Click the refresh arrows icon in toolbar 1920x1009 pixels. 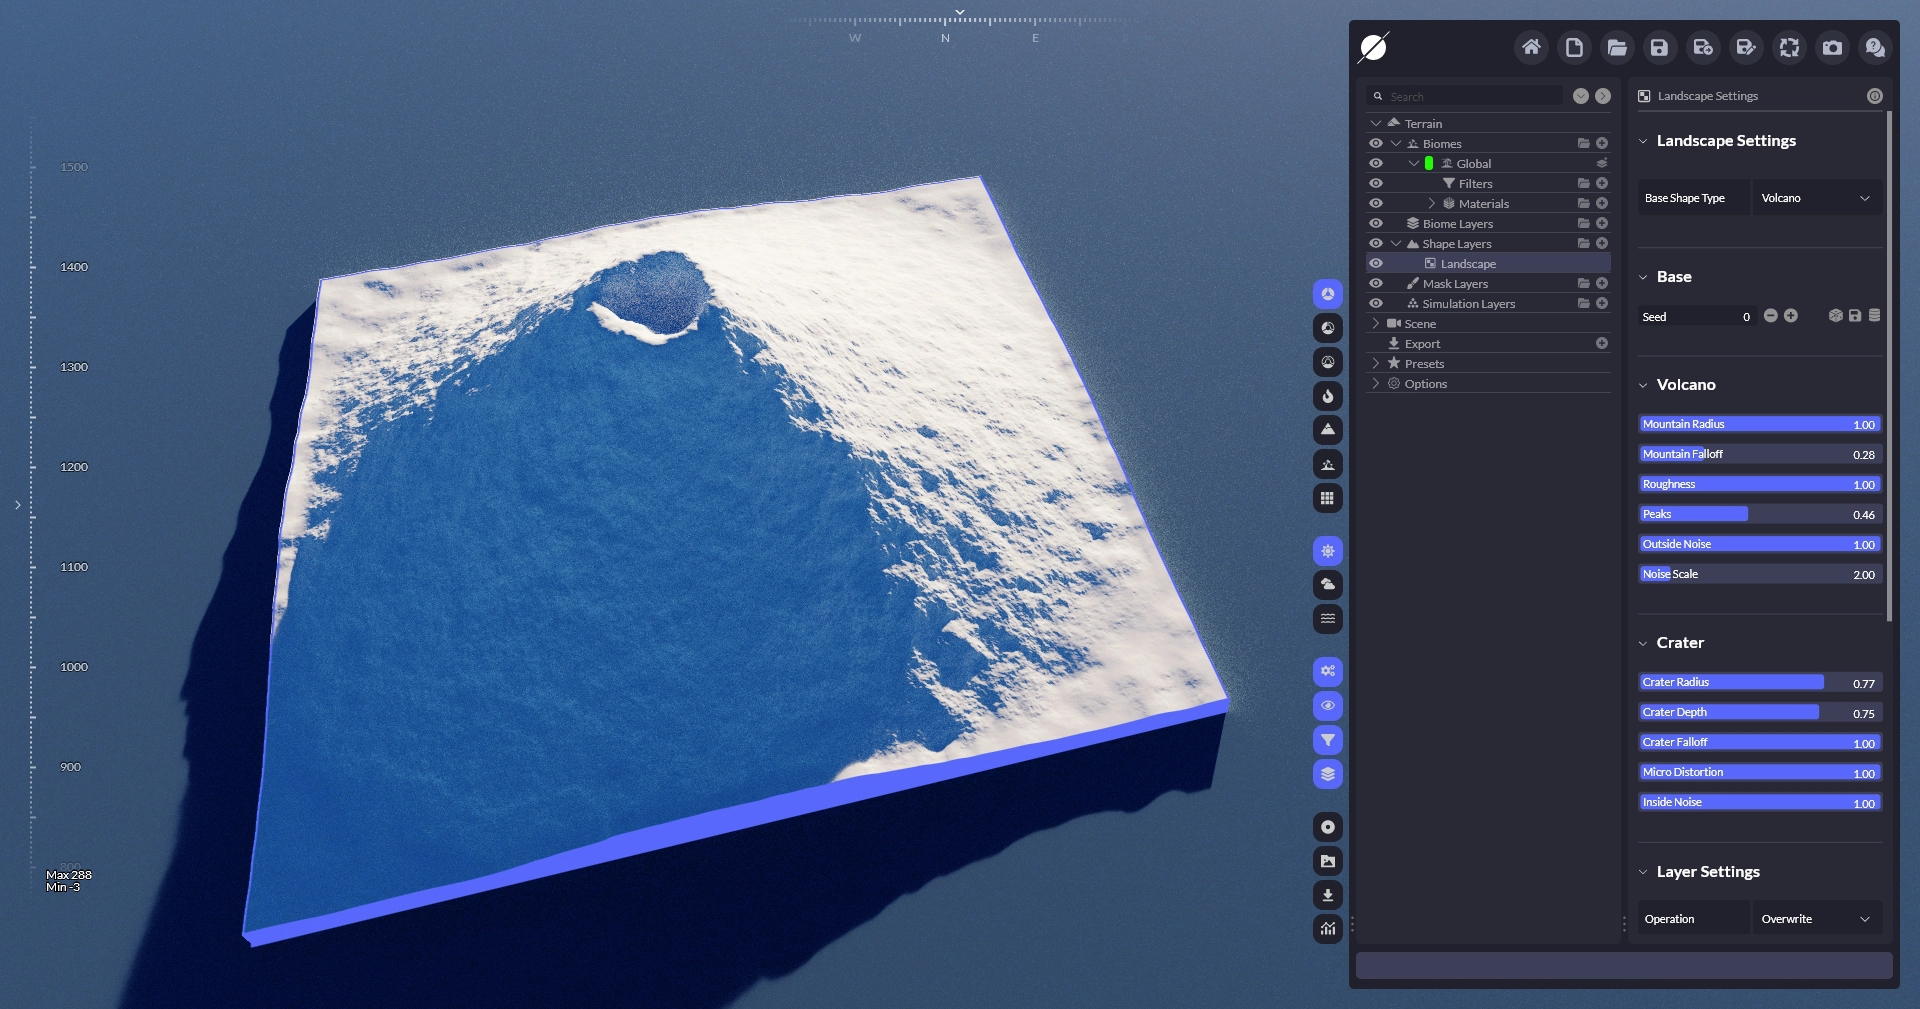point(1789,47)
